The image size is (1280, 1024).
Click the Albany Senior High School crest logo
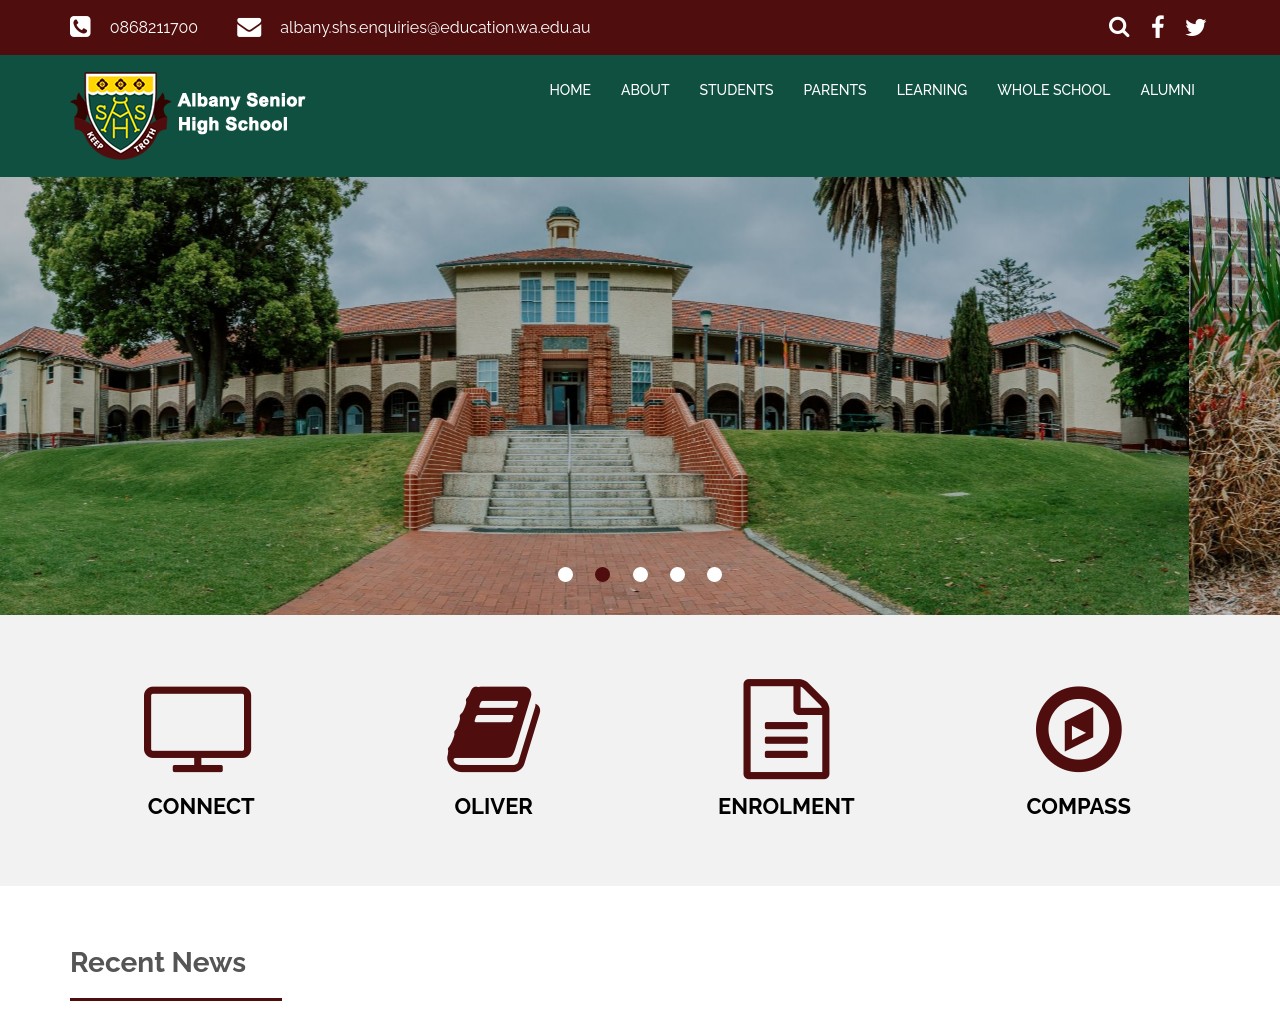coord(120,115)
